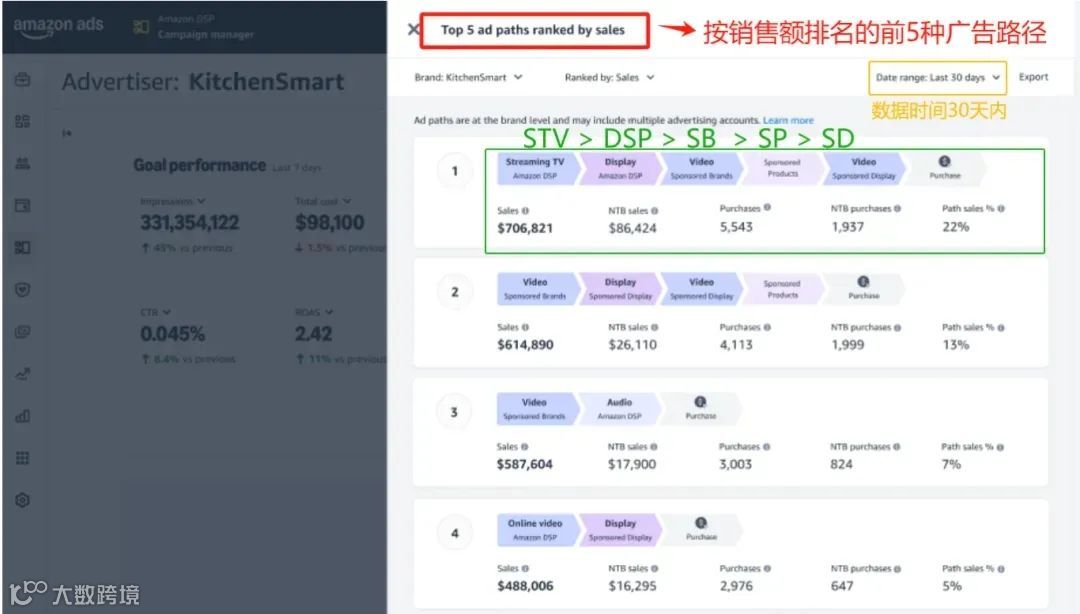The image size is (1080, 614).
Task: Click the Goal performance heading
Action: pyautogui.click(x=199, y=165)
